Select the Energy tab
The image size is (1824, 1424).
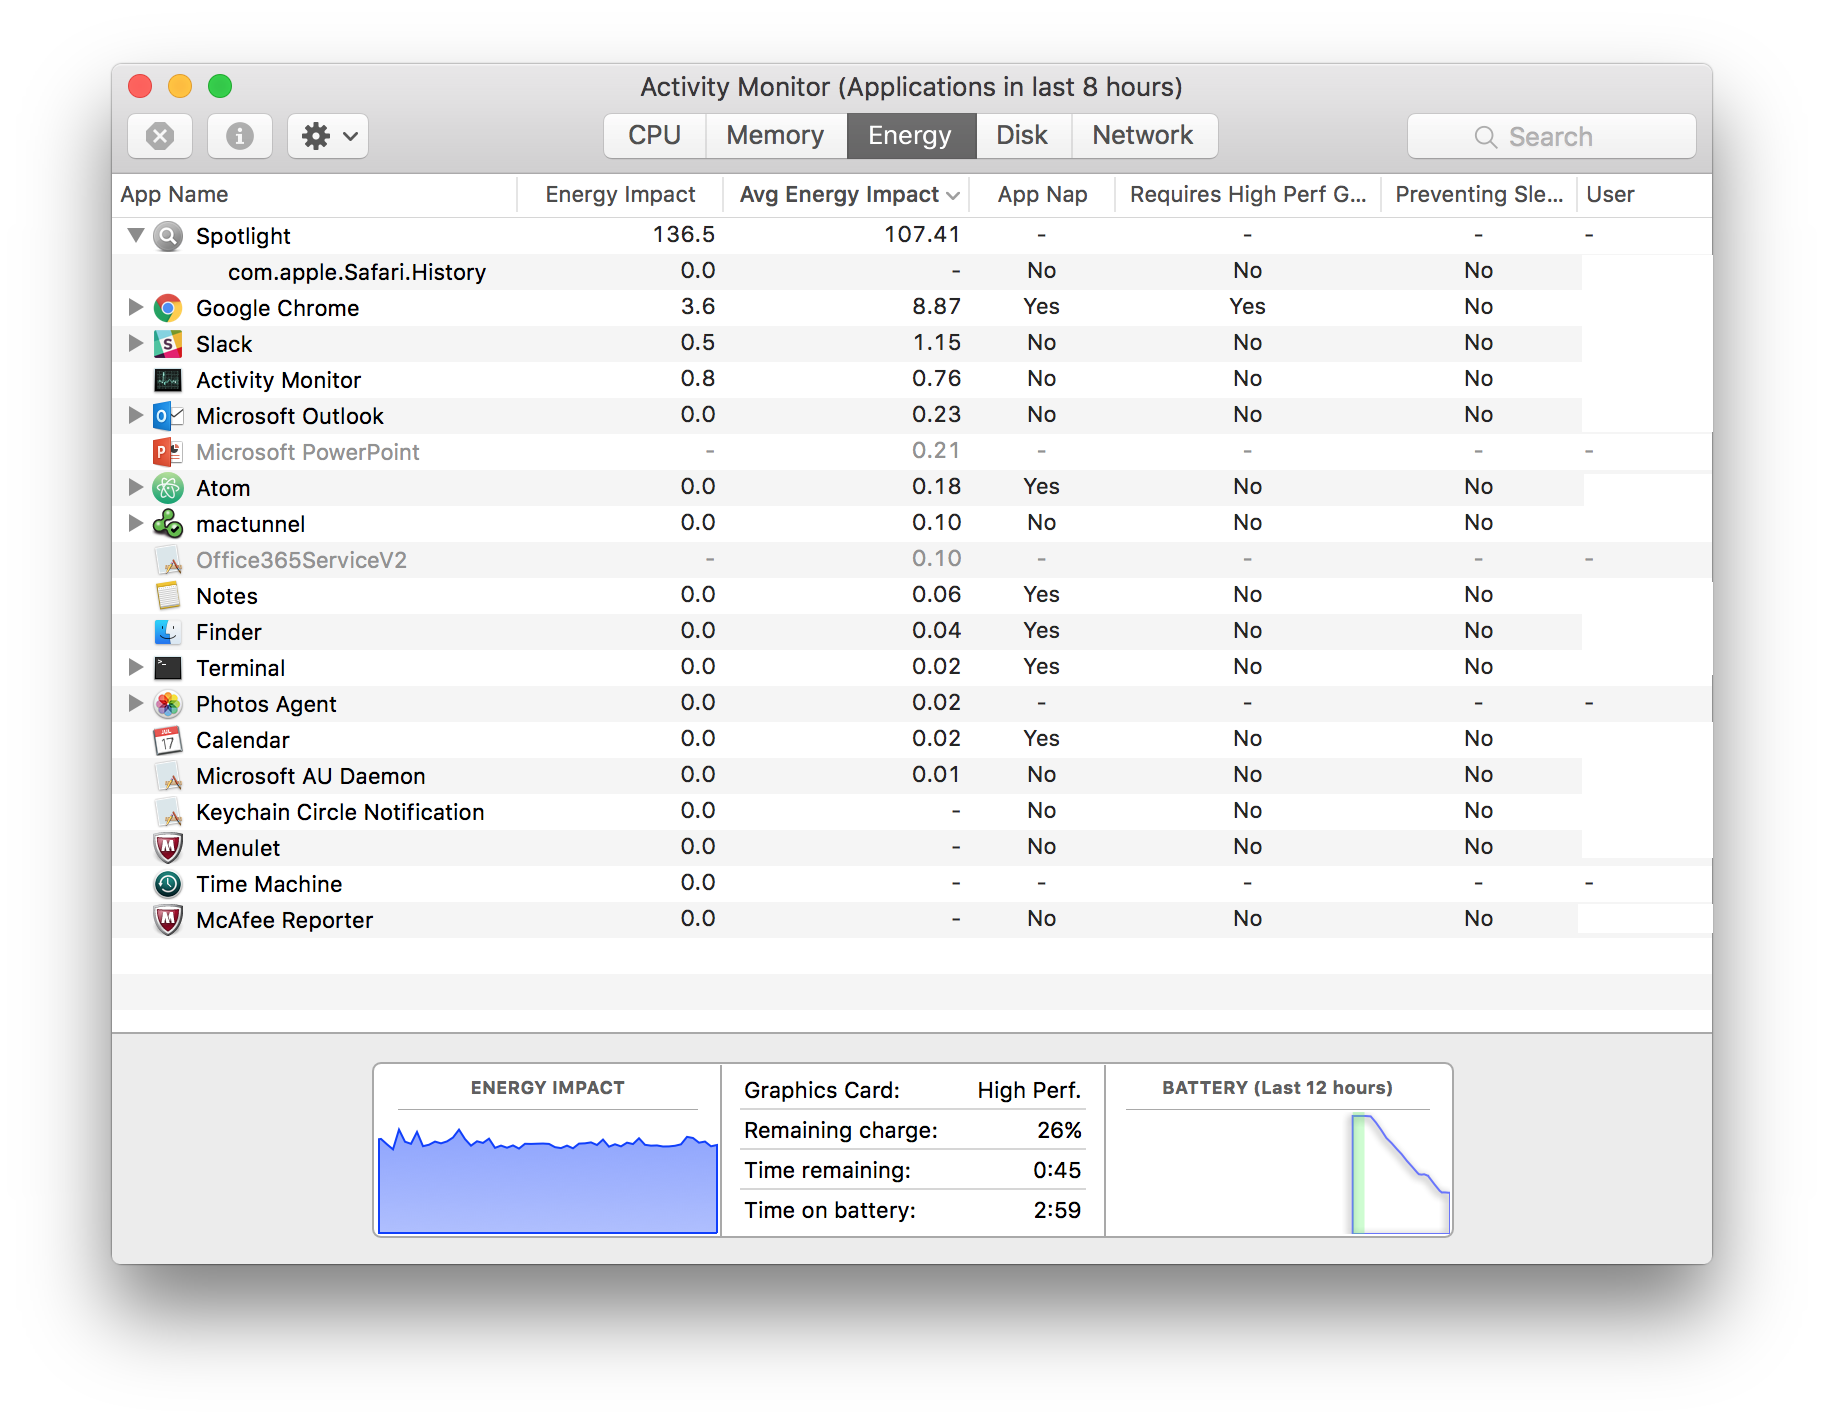pyautogui.click(x=911, y=136)
